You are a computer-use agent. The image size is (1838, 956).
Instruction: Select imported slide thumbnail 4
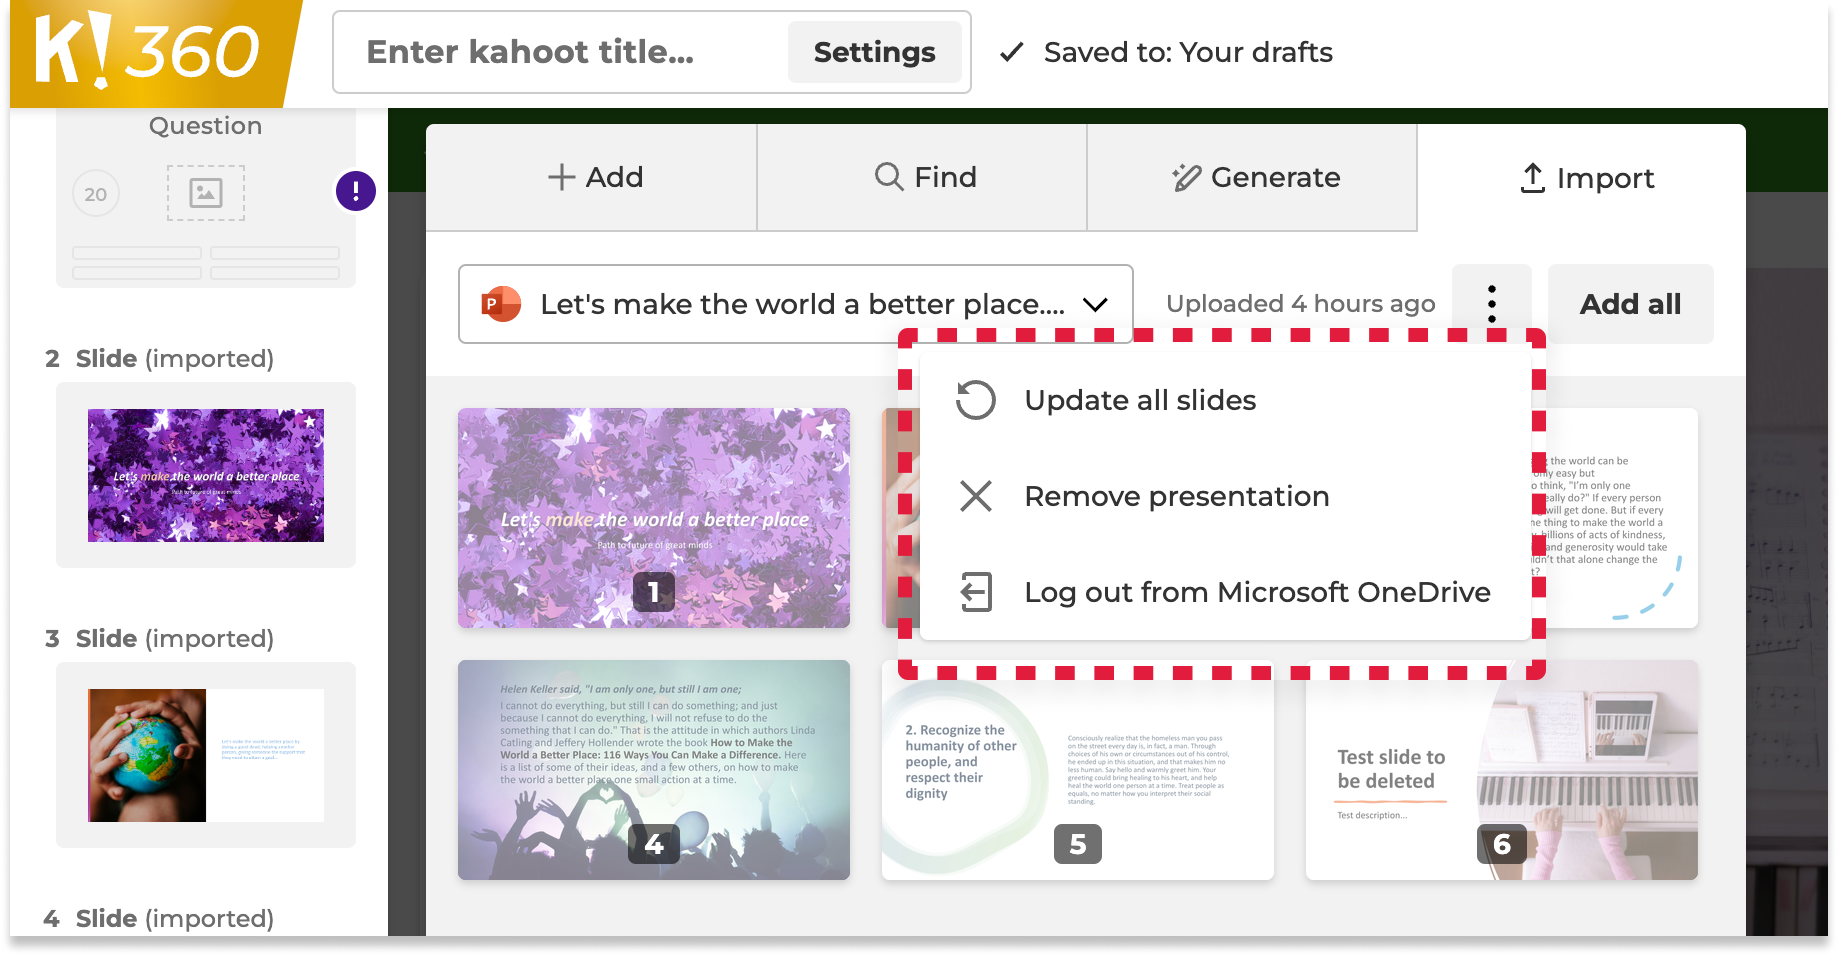click(x=654, y=770)
